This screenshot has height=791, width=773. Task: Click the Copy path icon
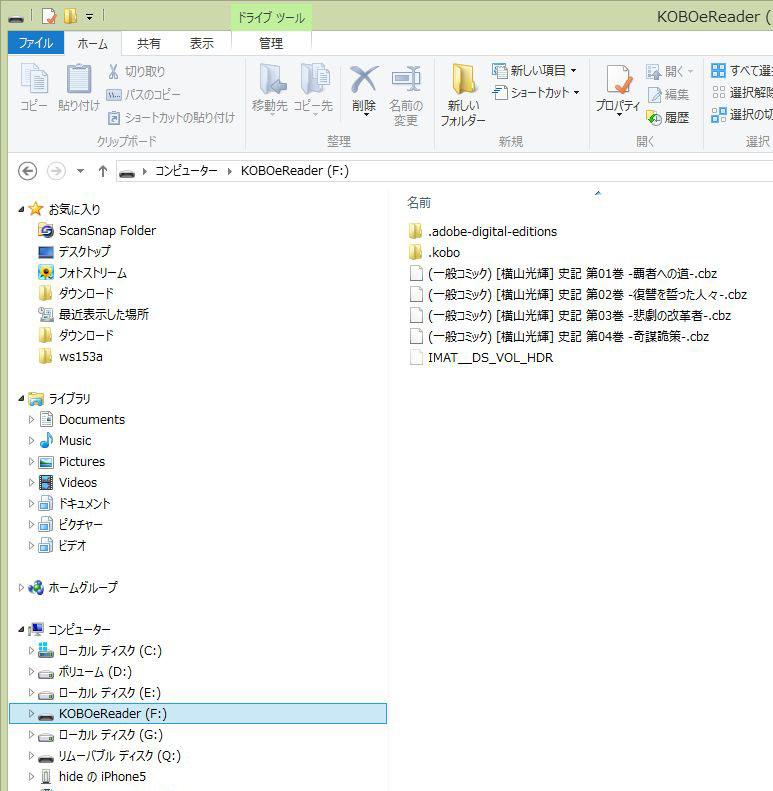point(114,94)
